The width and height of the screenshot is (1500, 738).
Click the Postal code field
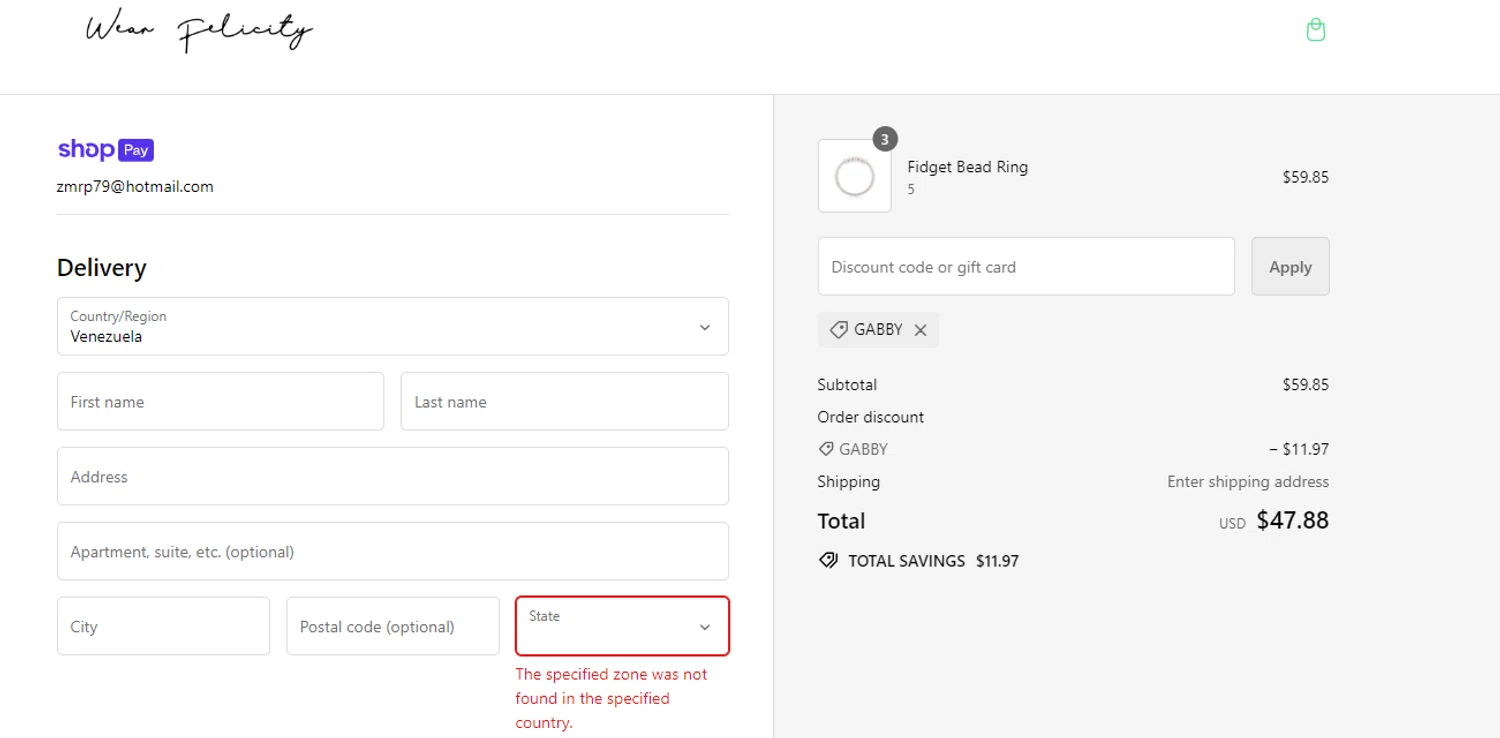click(392, 626)
